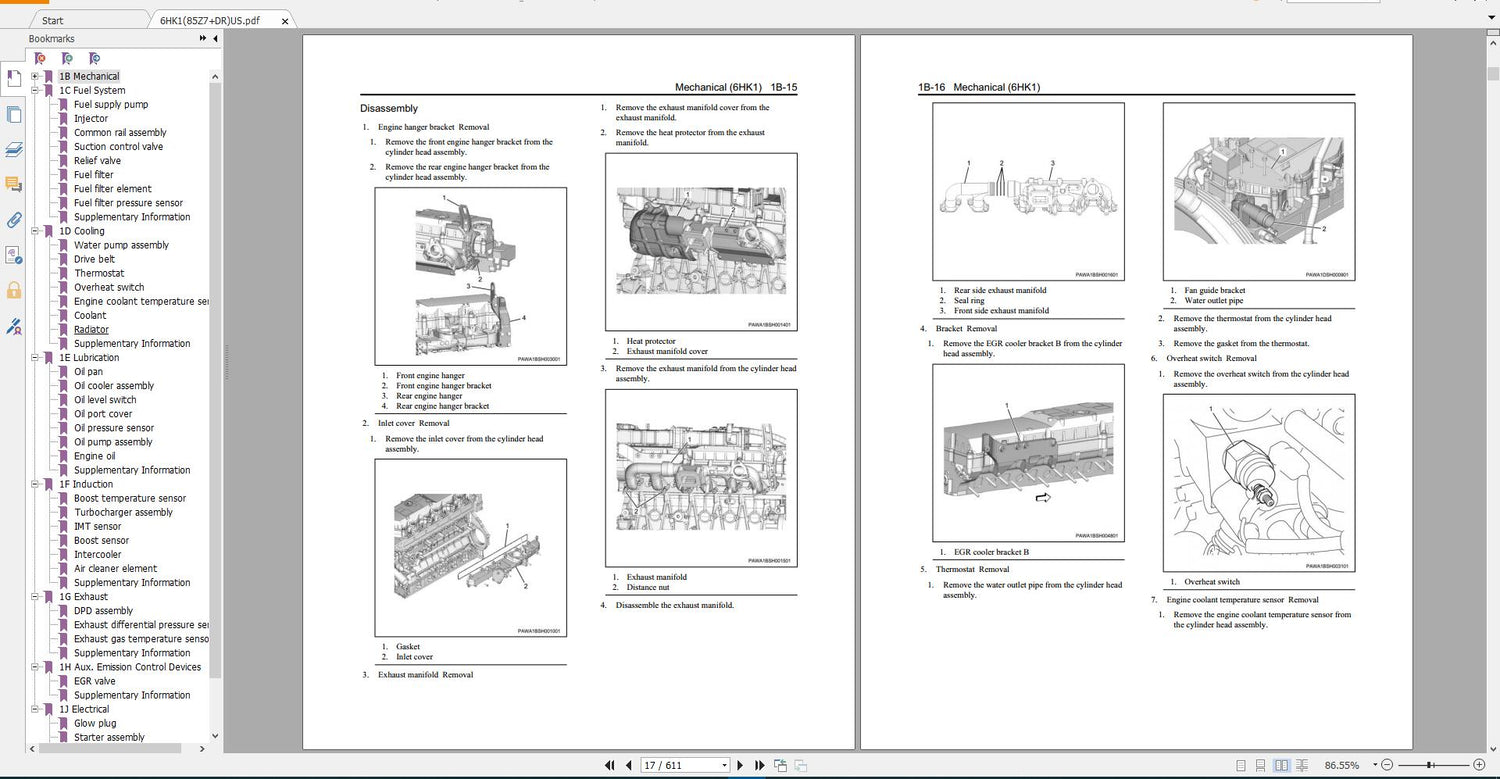Open the Fuel supply pump bookmark
Image resolution: width=1500 pixels, height=779 pixels.
[x=111, y=104]
